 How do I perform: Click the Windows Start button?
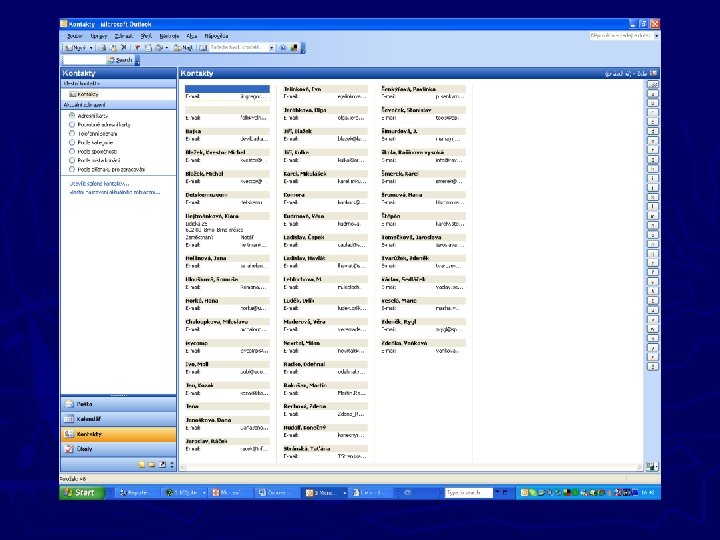pyautogui.click(x=81, y=493)
